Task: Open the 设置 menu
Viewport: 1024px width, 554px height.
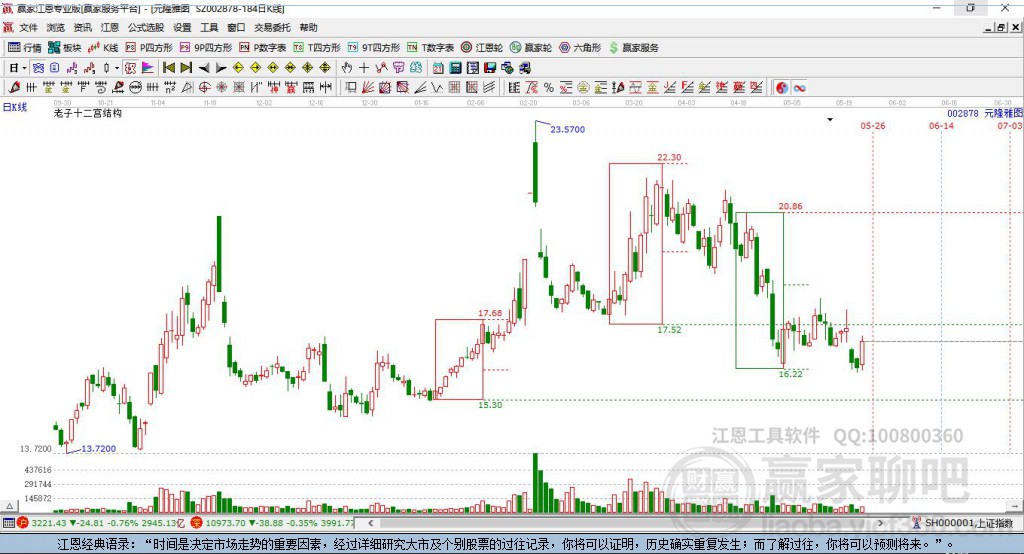Action: [182, 27]
